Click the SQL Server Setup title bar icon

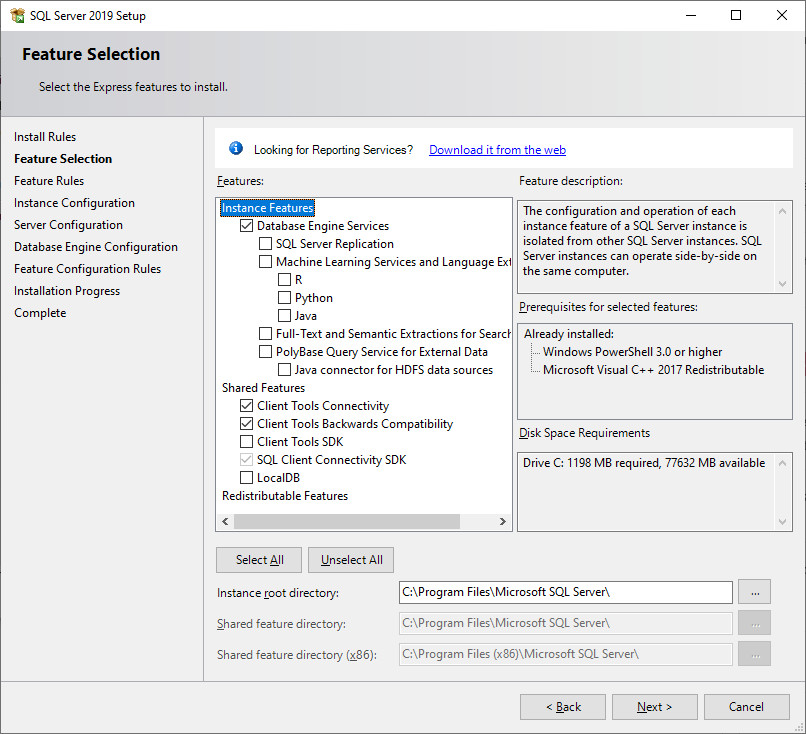coord(17,16)
